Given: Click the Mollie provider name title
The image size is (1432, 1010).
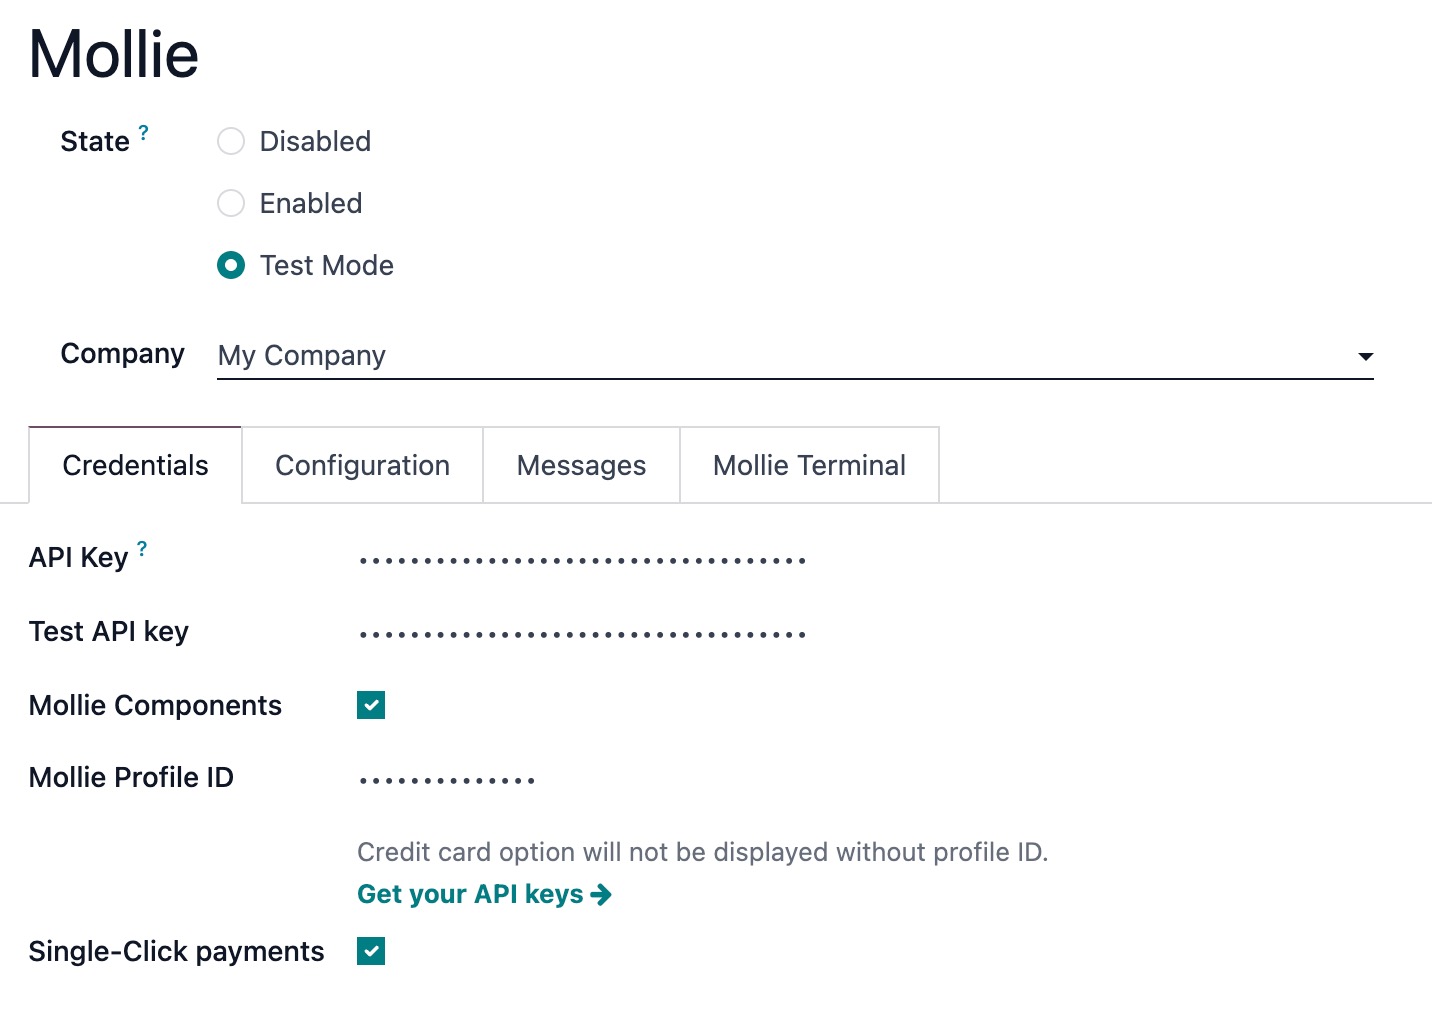Looking at the screenshot, I should 114,54.
